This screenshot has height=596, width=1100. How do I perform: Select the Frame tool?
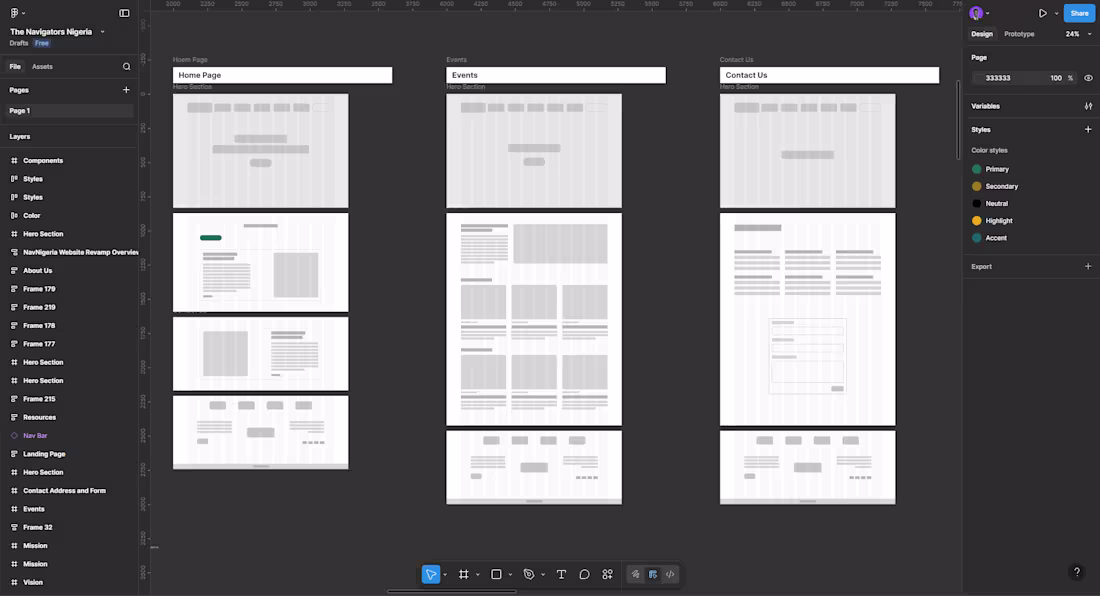[x=463, y=574]
